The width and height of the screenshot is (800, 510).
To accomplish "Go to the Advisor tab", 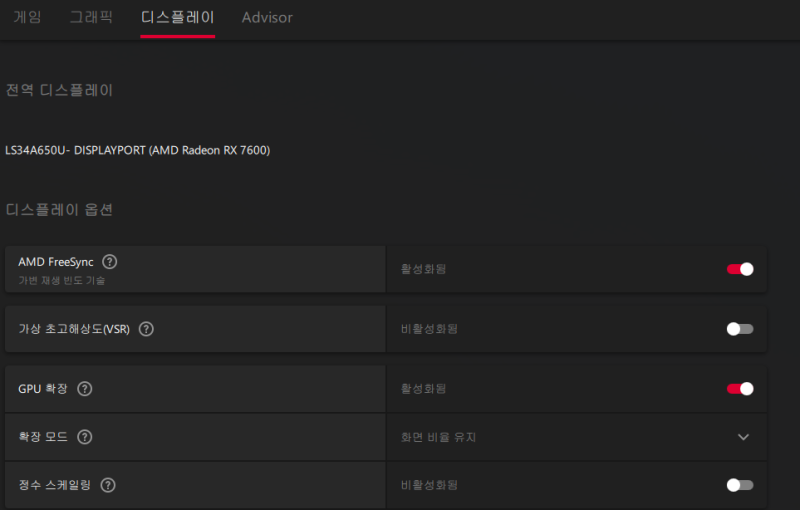I will tap(267, 17).
